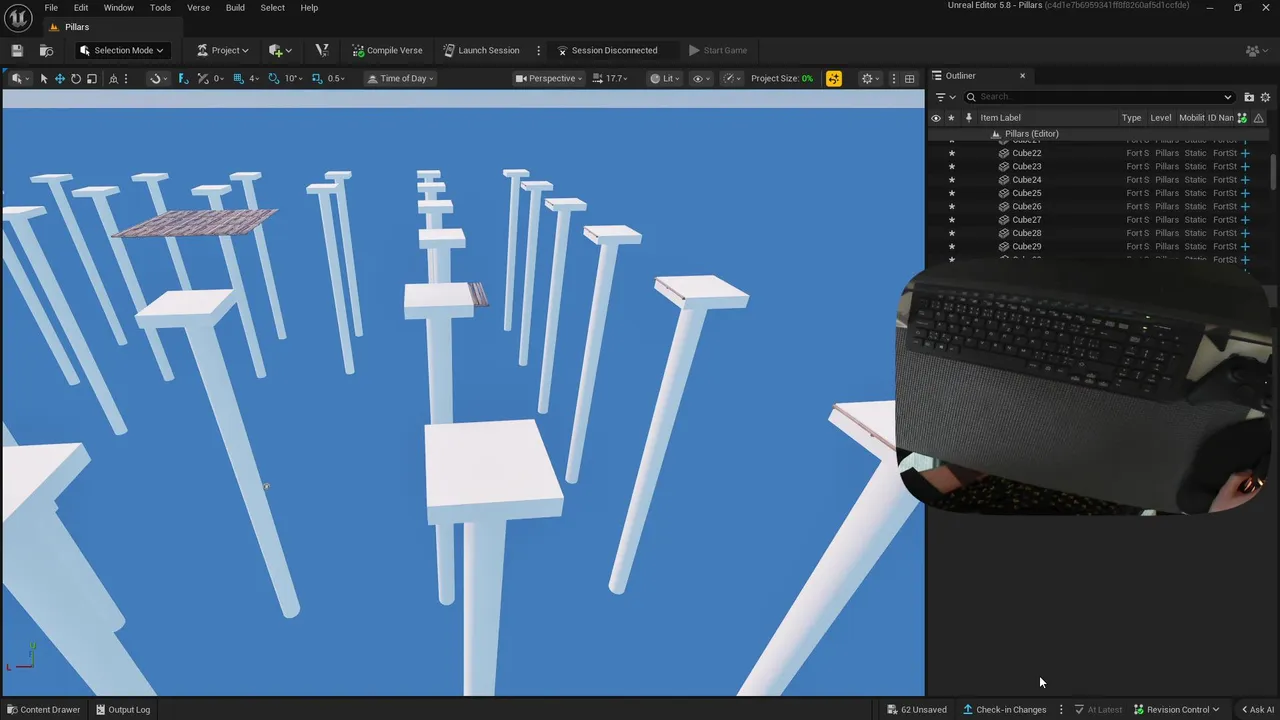Open session options three-dot menu
Image resolution: width=1280 pixels, height=720 pixels.
(538, 50)
